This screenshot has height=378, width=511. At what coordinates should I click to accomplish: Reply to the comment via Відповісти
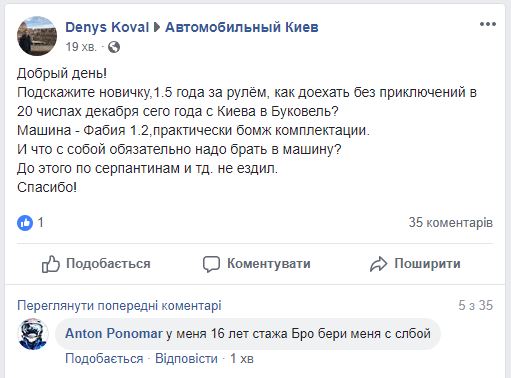(186, 359)
